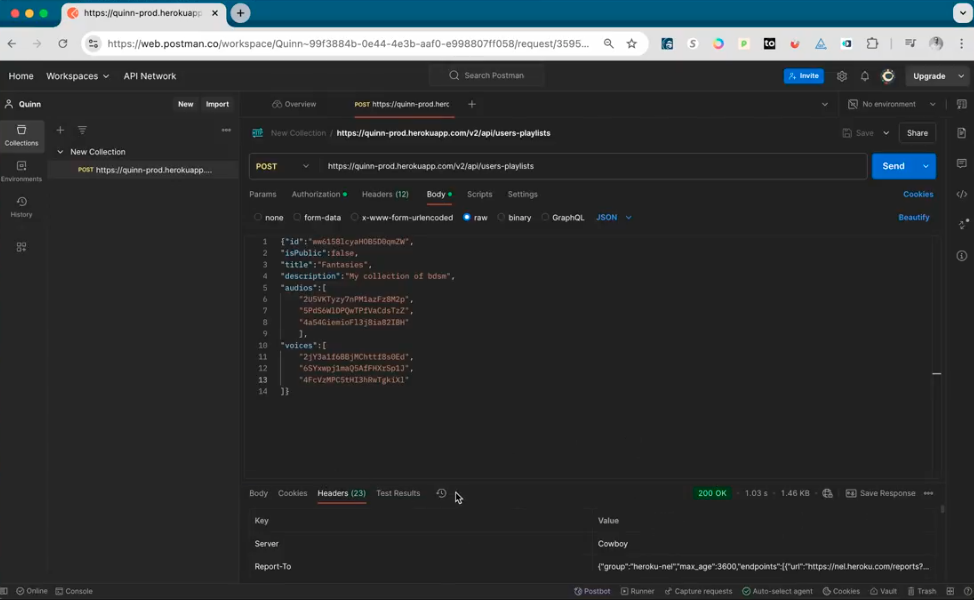Open the No environment selector
The height and width of the screenshot is (600, 974).
pyautogui.click(x=892, y=104)
